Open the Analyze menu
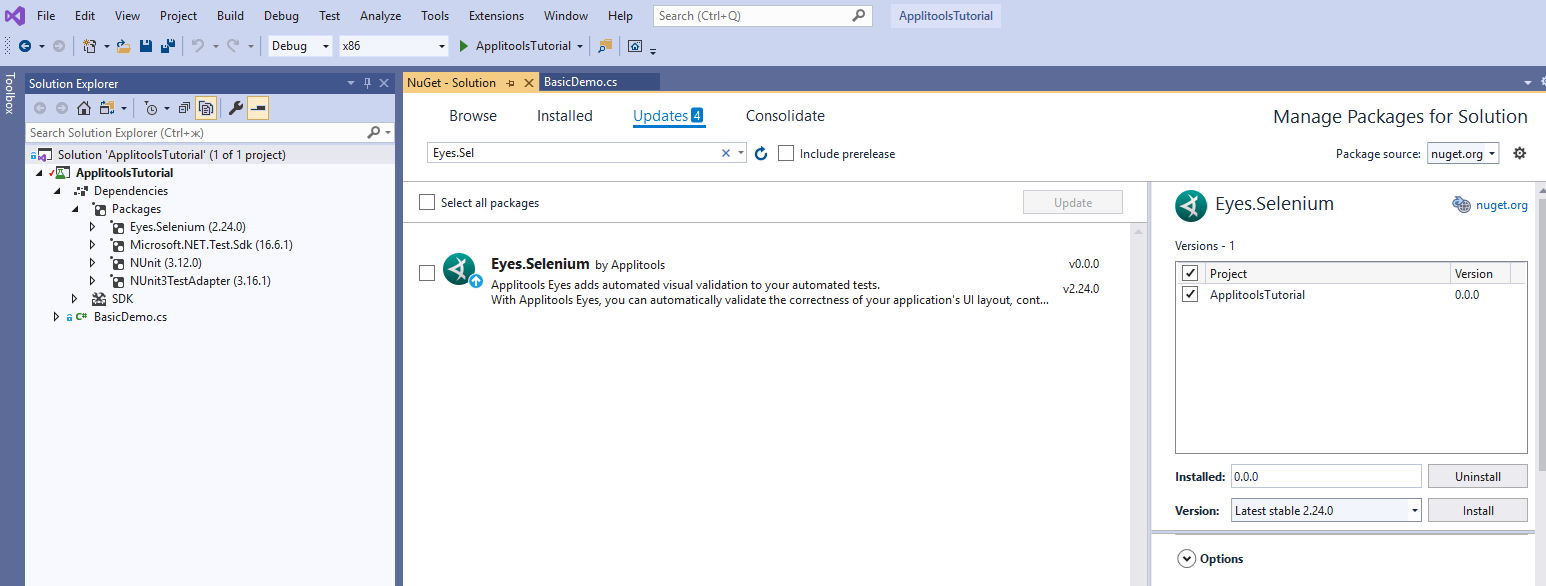Image resolution: width=1546 pixels, height=586 pixels. coord(380,16)
